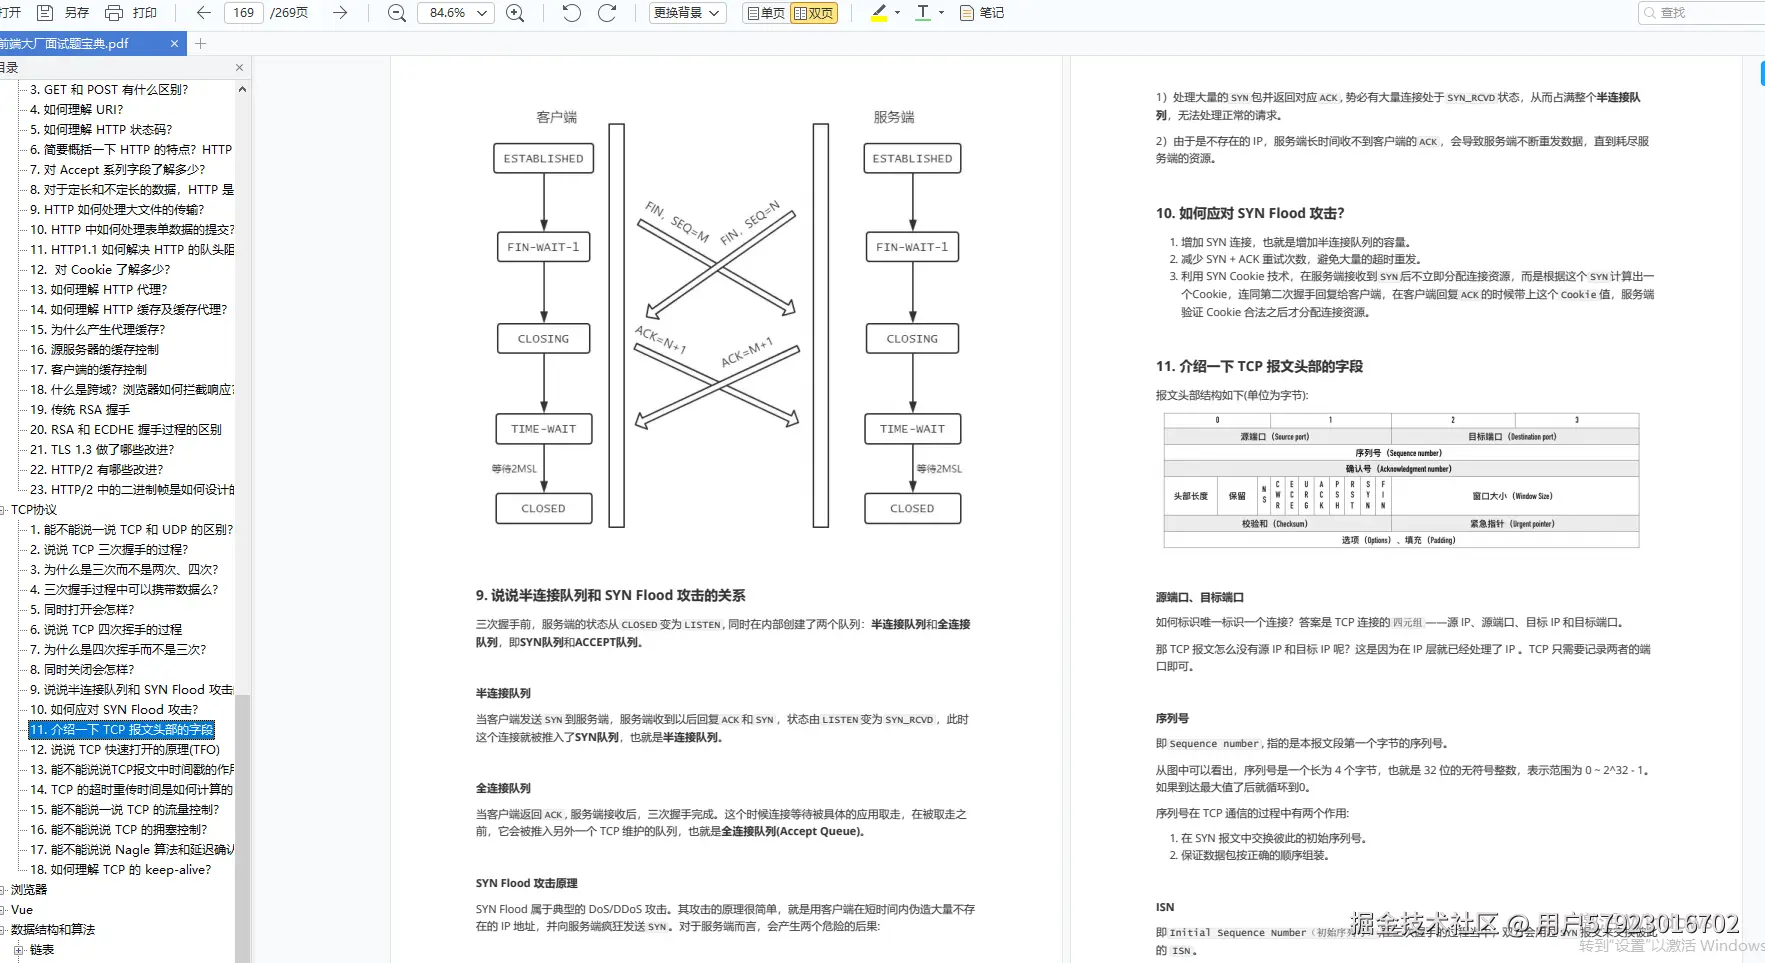The width and height of the screenshot is (1765, 963).
Task: Click the Print printer icon
Action: coord(114,13)
